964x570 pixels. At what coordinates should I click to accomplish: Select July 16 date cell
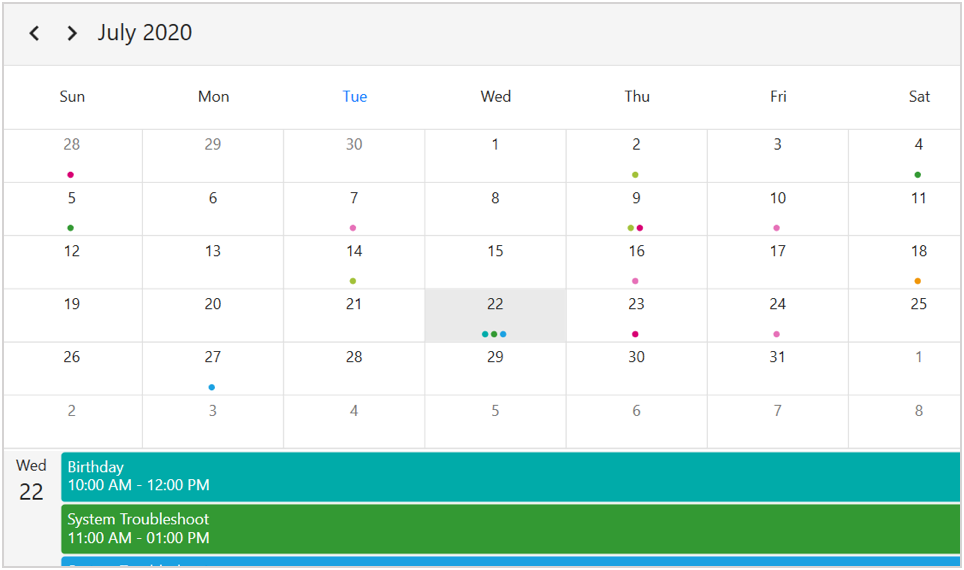click(636, 262)
